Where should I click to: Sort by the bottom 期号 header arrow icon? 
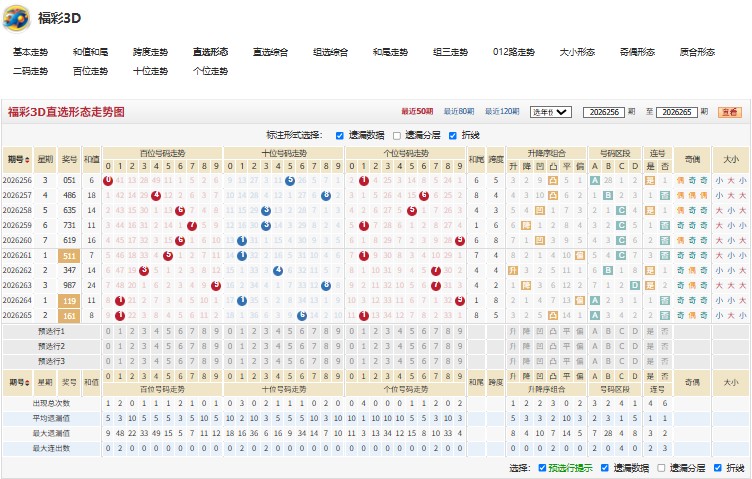[x=29, y=383]
